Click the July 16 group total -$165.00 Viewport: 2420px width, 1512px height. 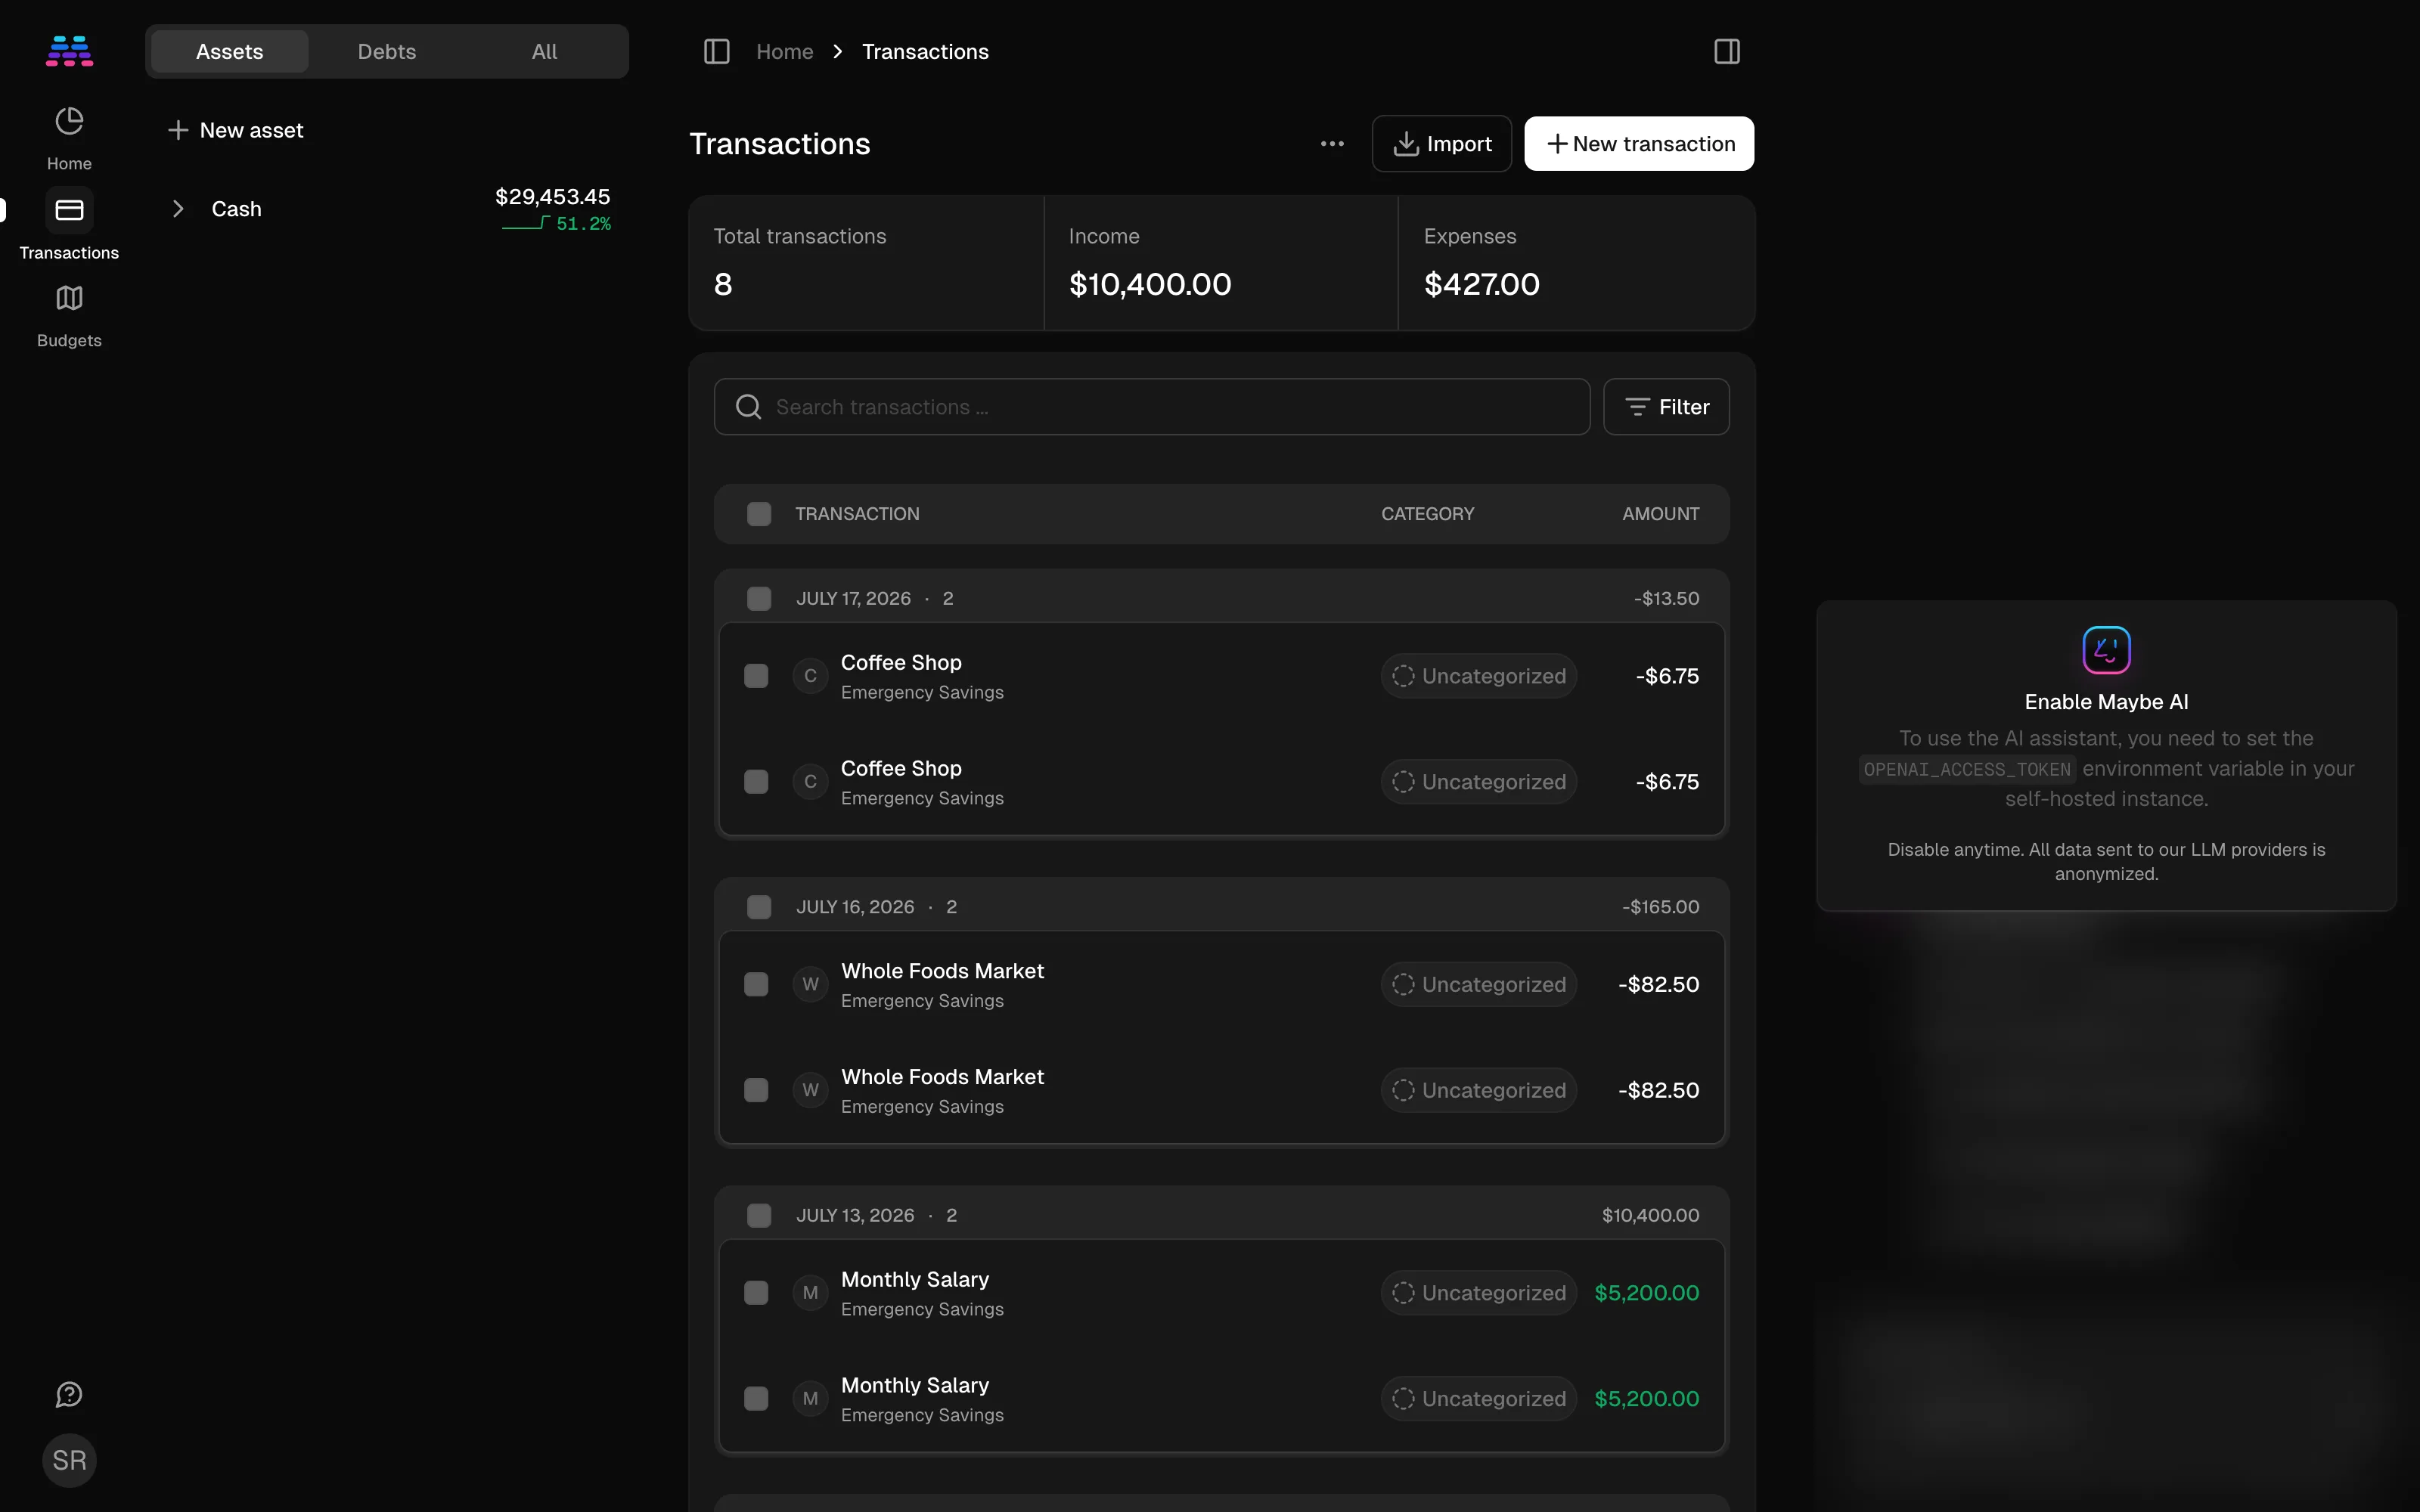1660,907
